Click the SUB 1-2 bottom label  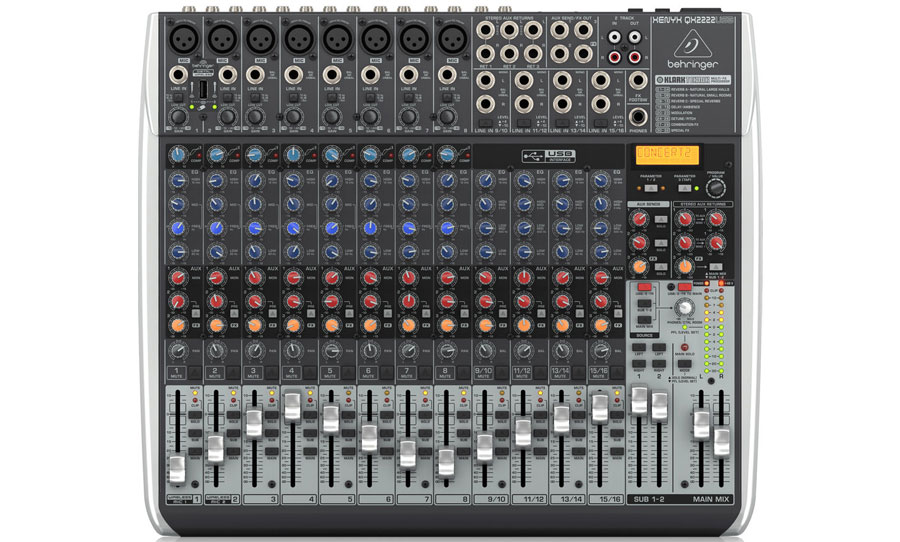pos(649,500)
